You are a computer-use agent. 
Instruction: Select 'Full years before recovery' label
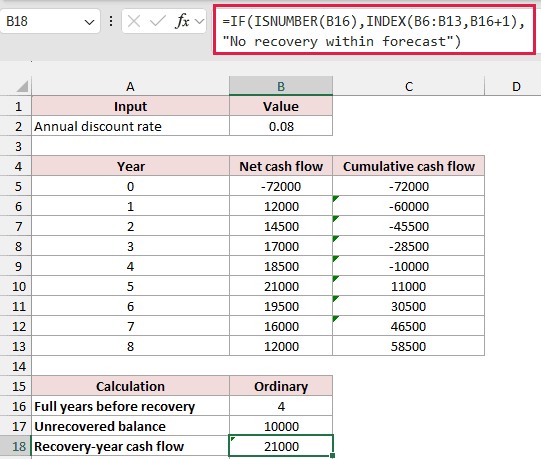pyautogui.click(x=130, y=406)
